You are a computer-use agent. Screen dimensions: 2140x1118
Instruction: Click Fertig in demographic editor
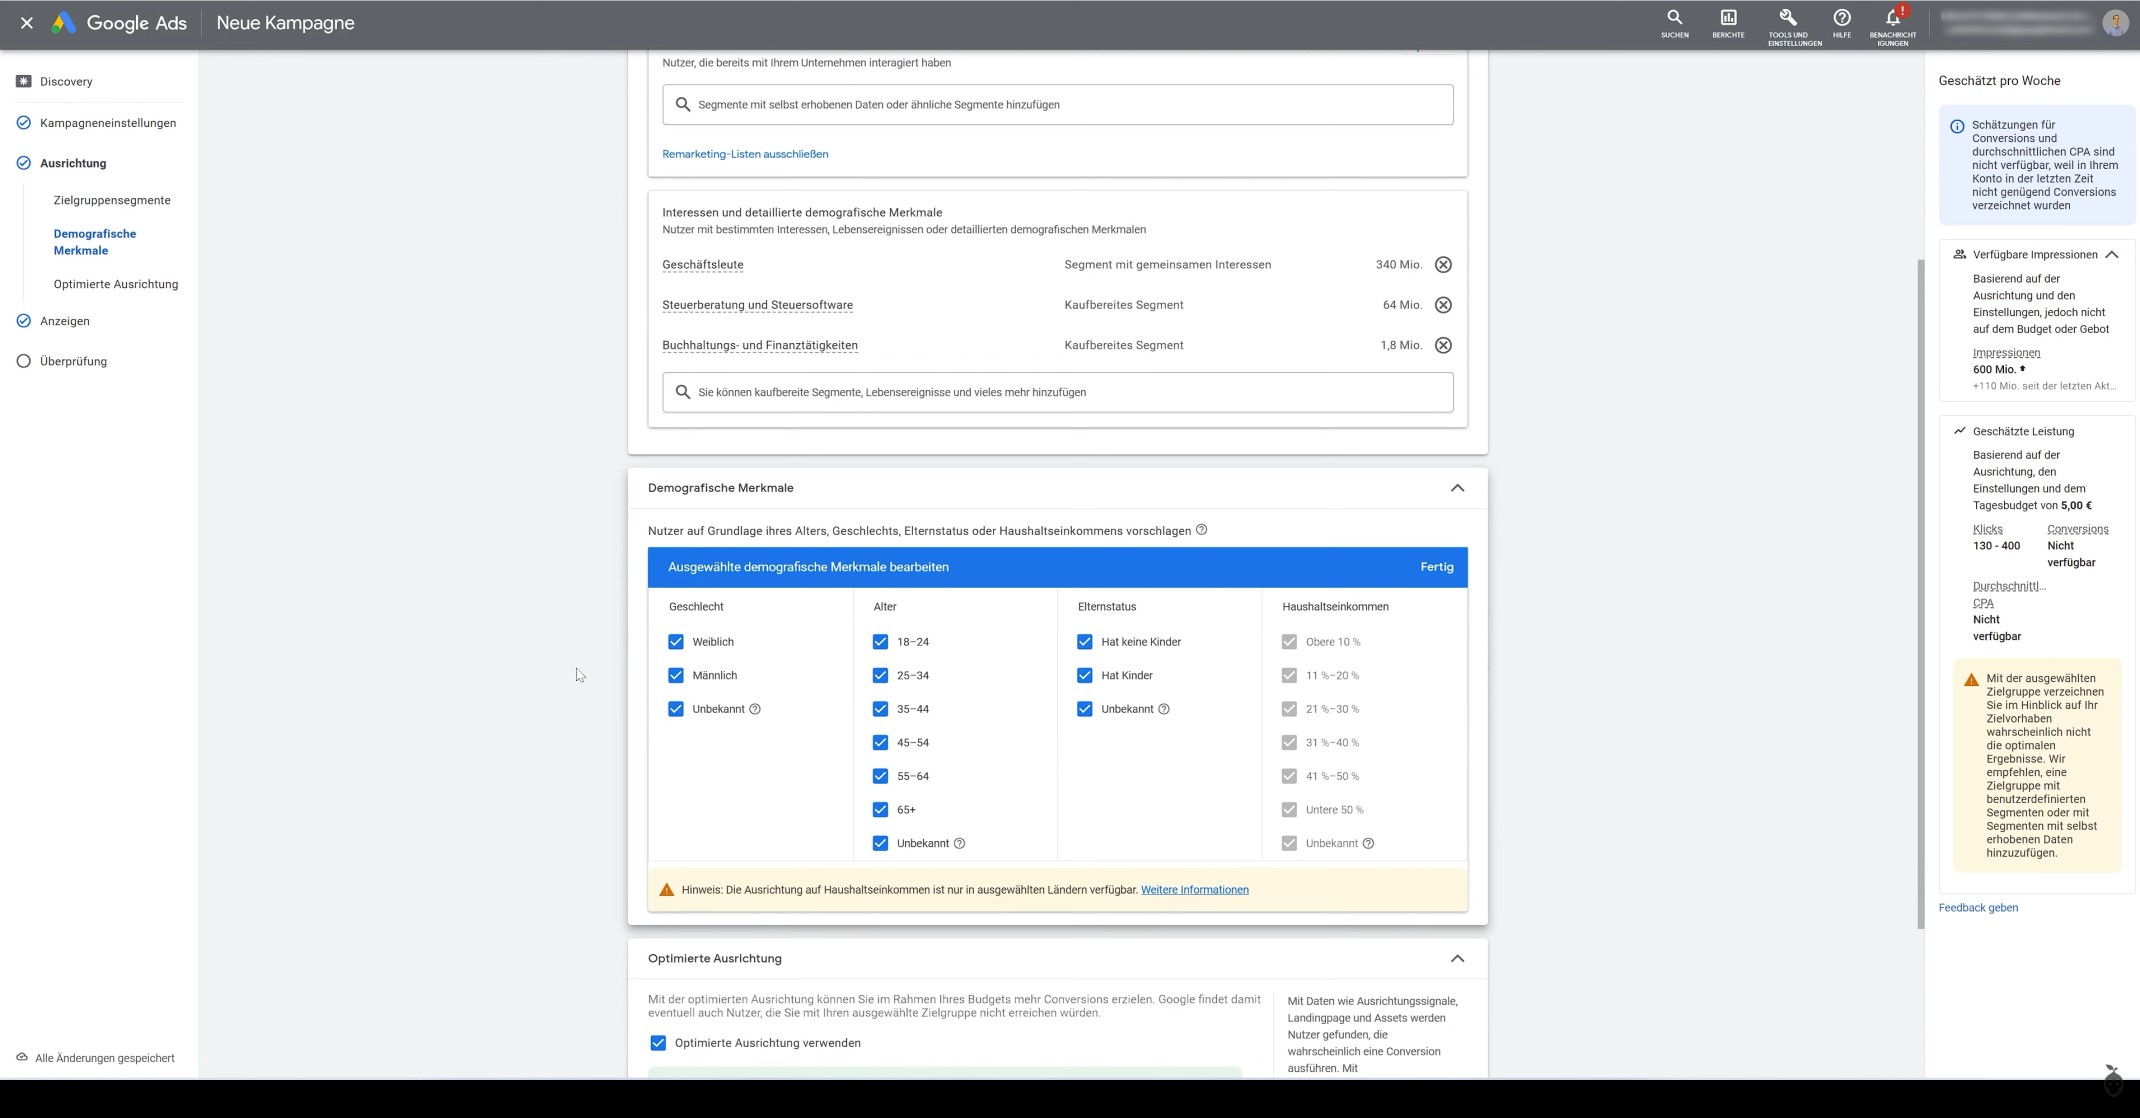click(1437, 567)
